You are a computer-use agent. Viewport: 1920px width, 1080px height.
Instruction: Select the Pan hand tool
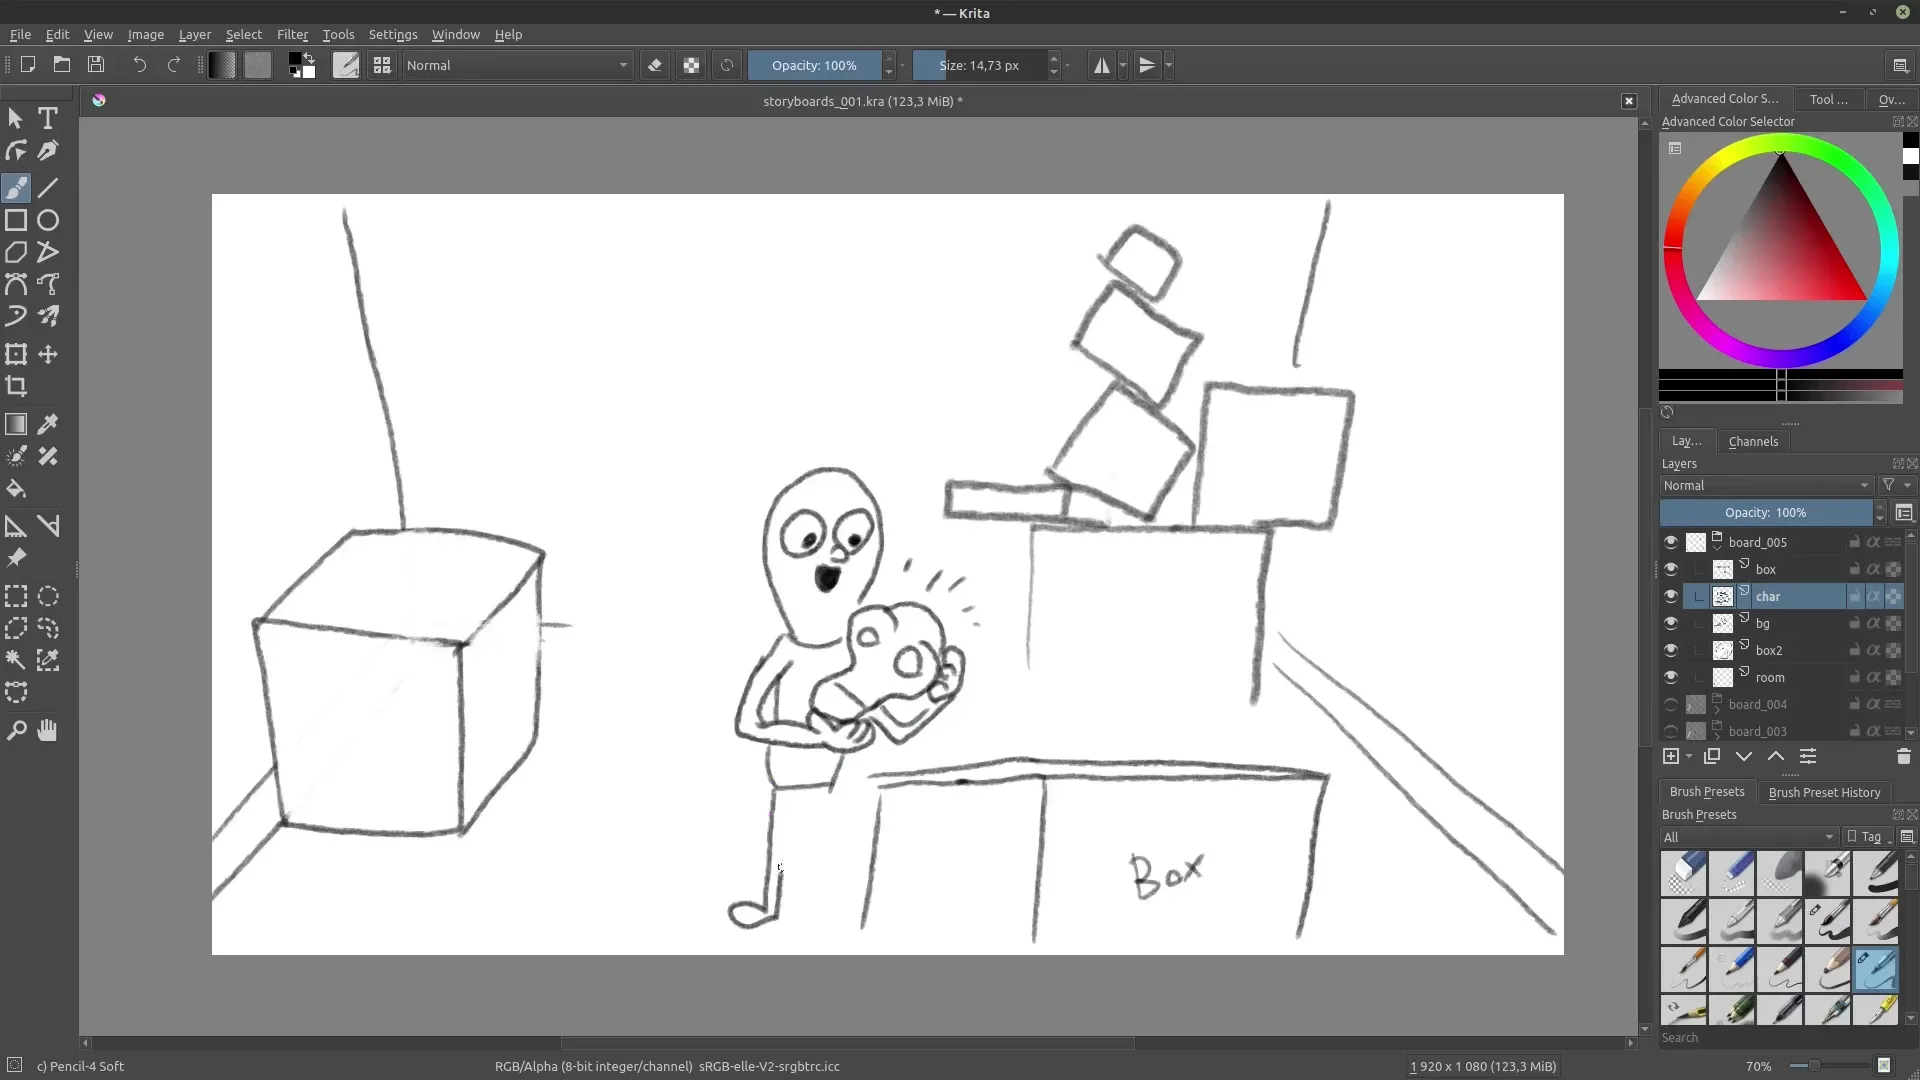click(x=47, y=731)
